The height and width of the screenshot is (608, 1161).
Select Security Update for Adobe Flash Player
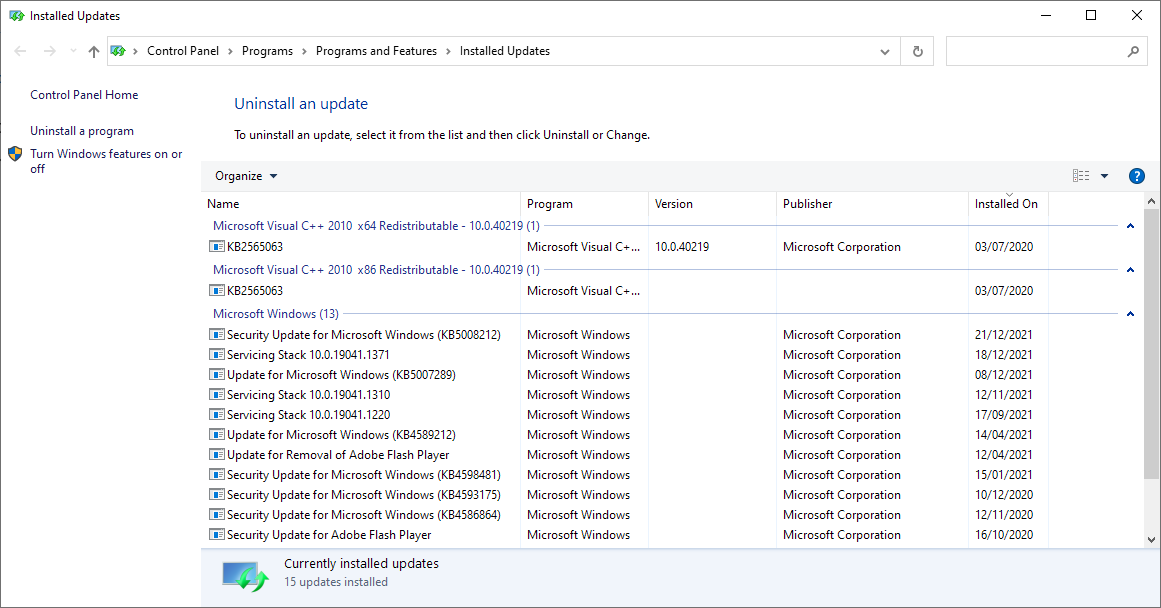pyautogui.click(x=329, y=535)
